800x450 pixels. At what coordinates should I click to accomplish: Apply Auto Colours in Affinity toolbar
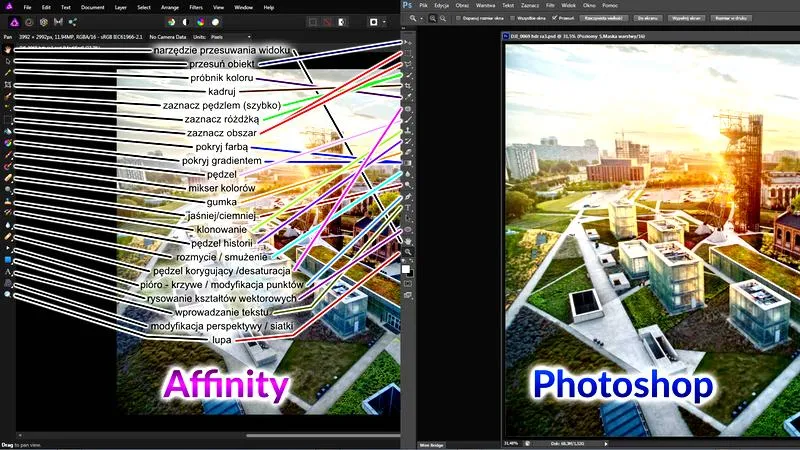[201, 22]
